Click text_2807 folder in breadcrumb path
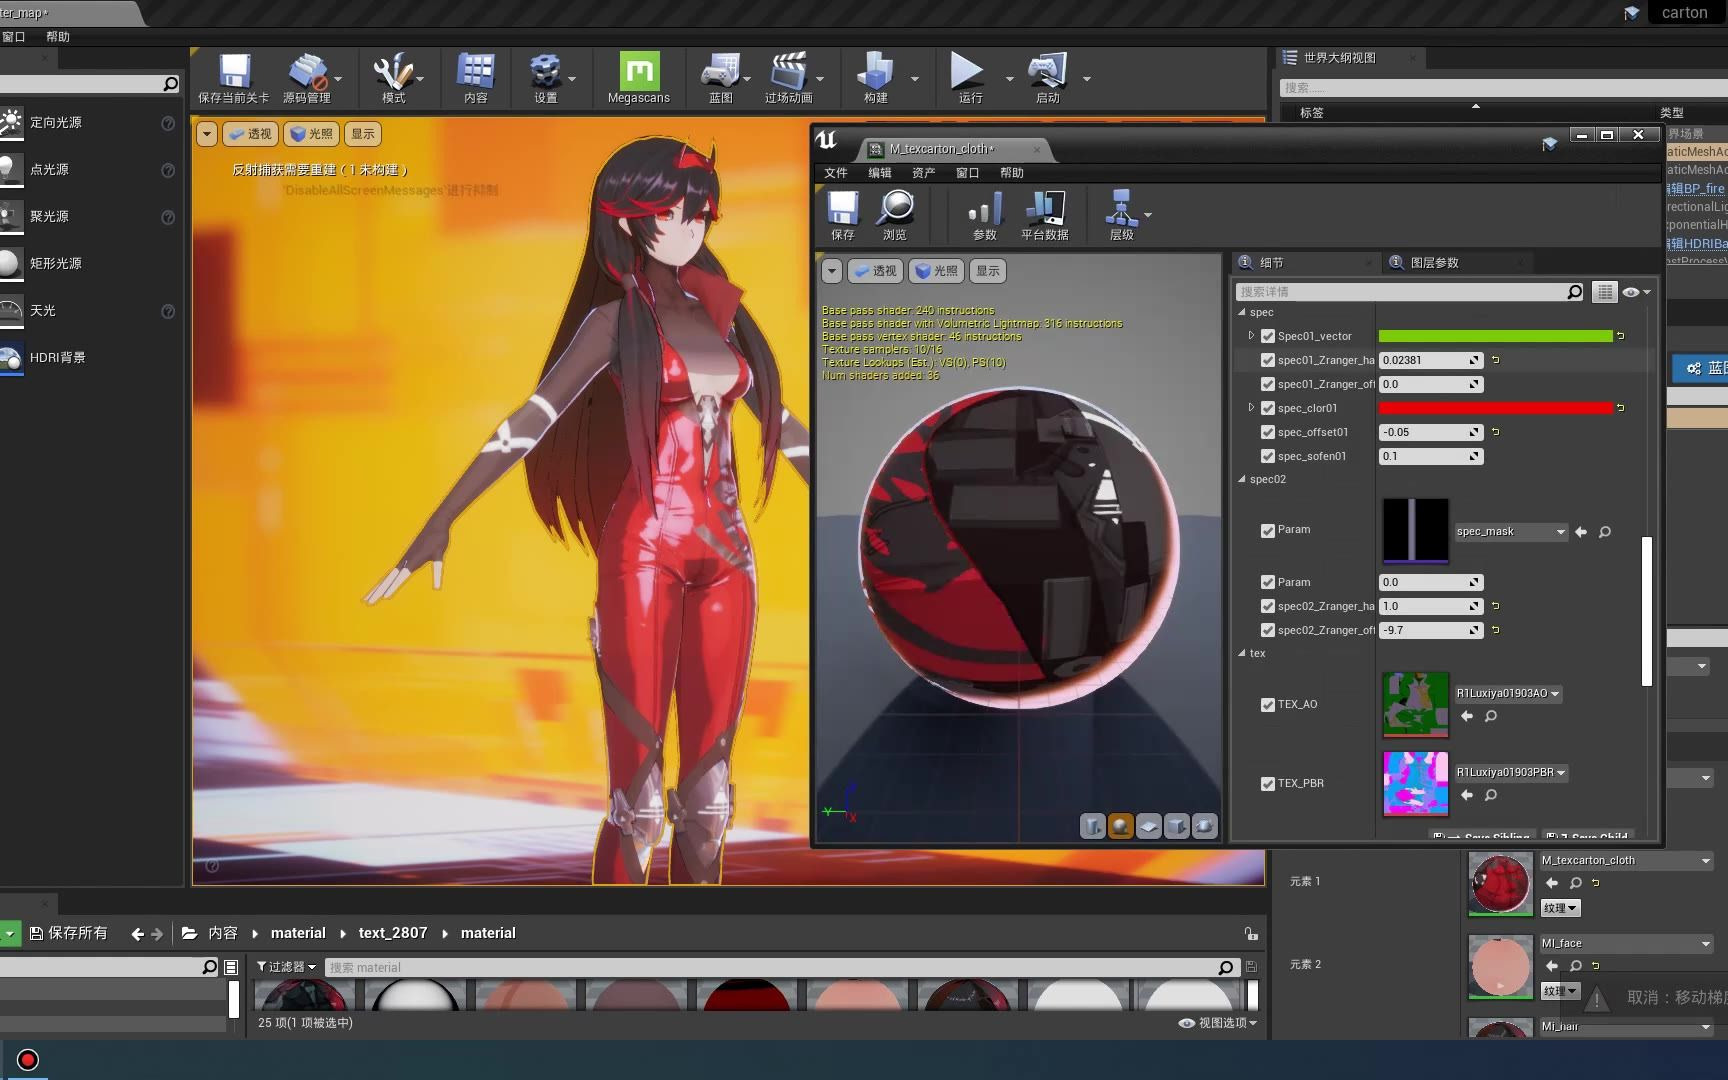This screenshot has height=1080, width=1728. click(393, 933)
